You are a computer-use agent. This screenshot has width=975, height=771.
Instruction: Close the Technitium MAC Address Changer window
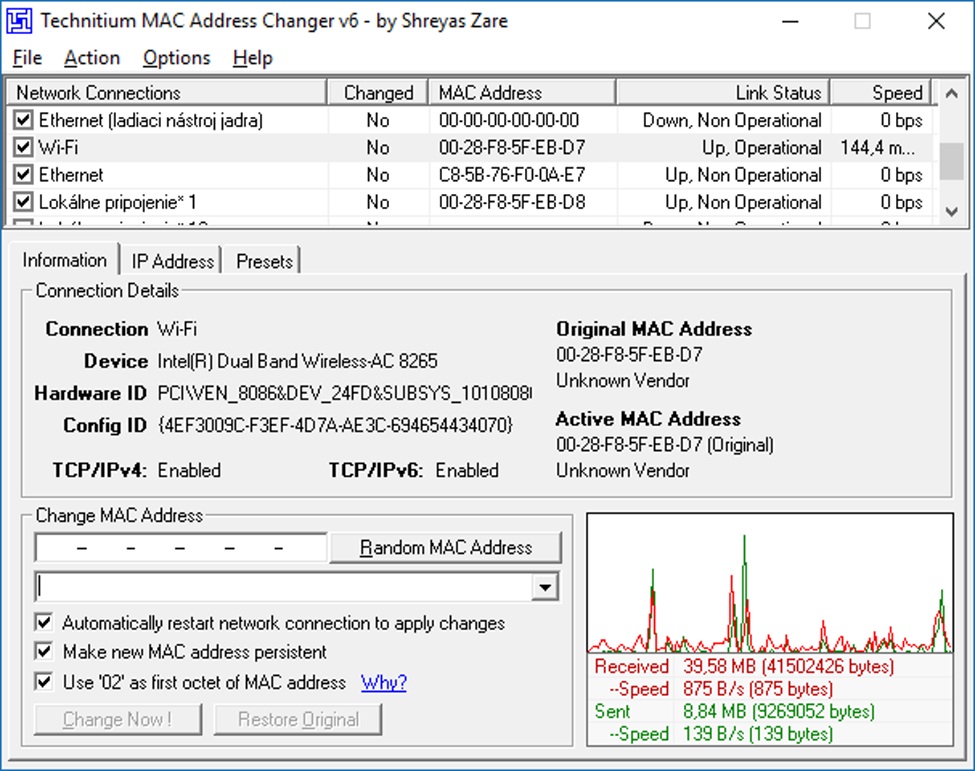click(x=936, y=22)
